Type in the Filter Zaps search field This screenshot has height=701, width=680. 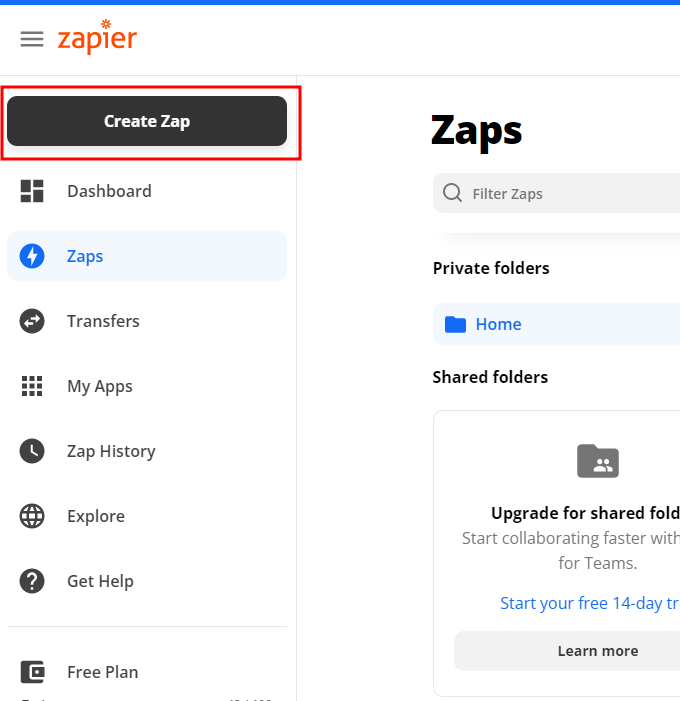coord(570,193)
